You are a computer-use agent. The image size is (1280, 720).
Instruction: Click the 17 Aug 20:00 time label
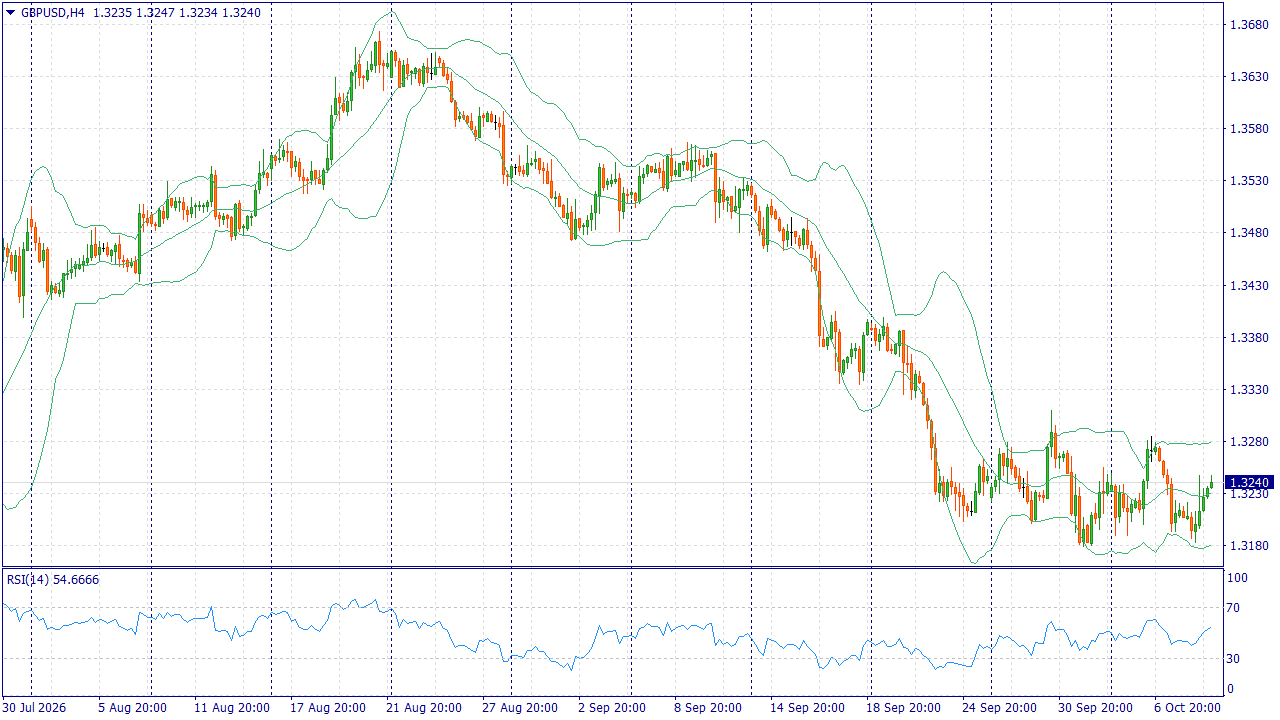[328, 707]
